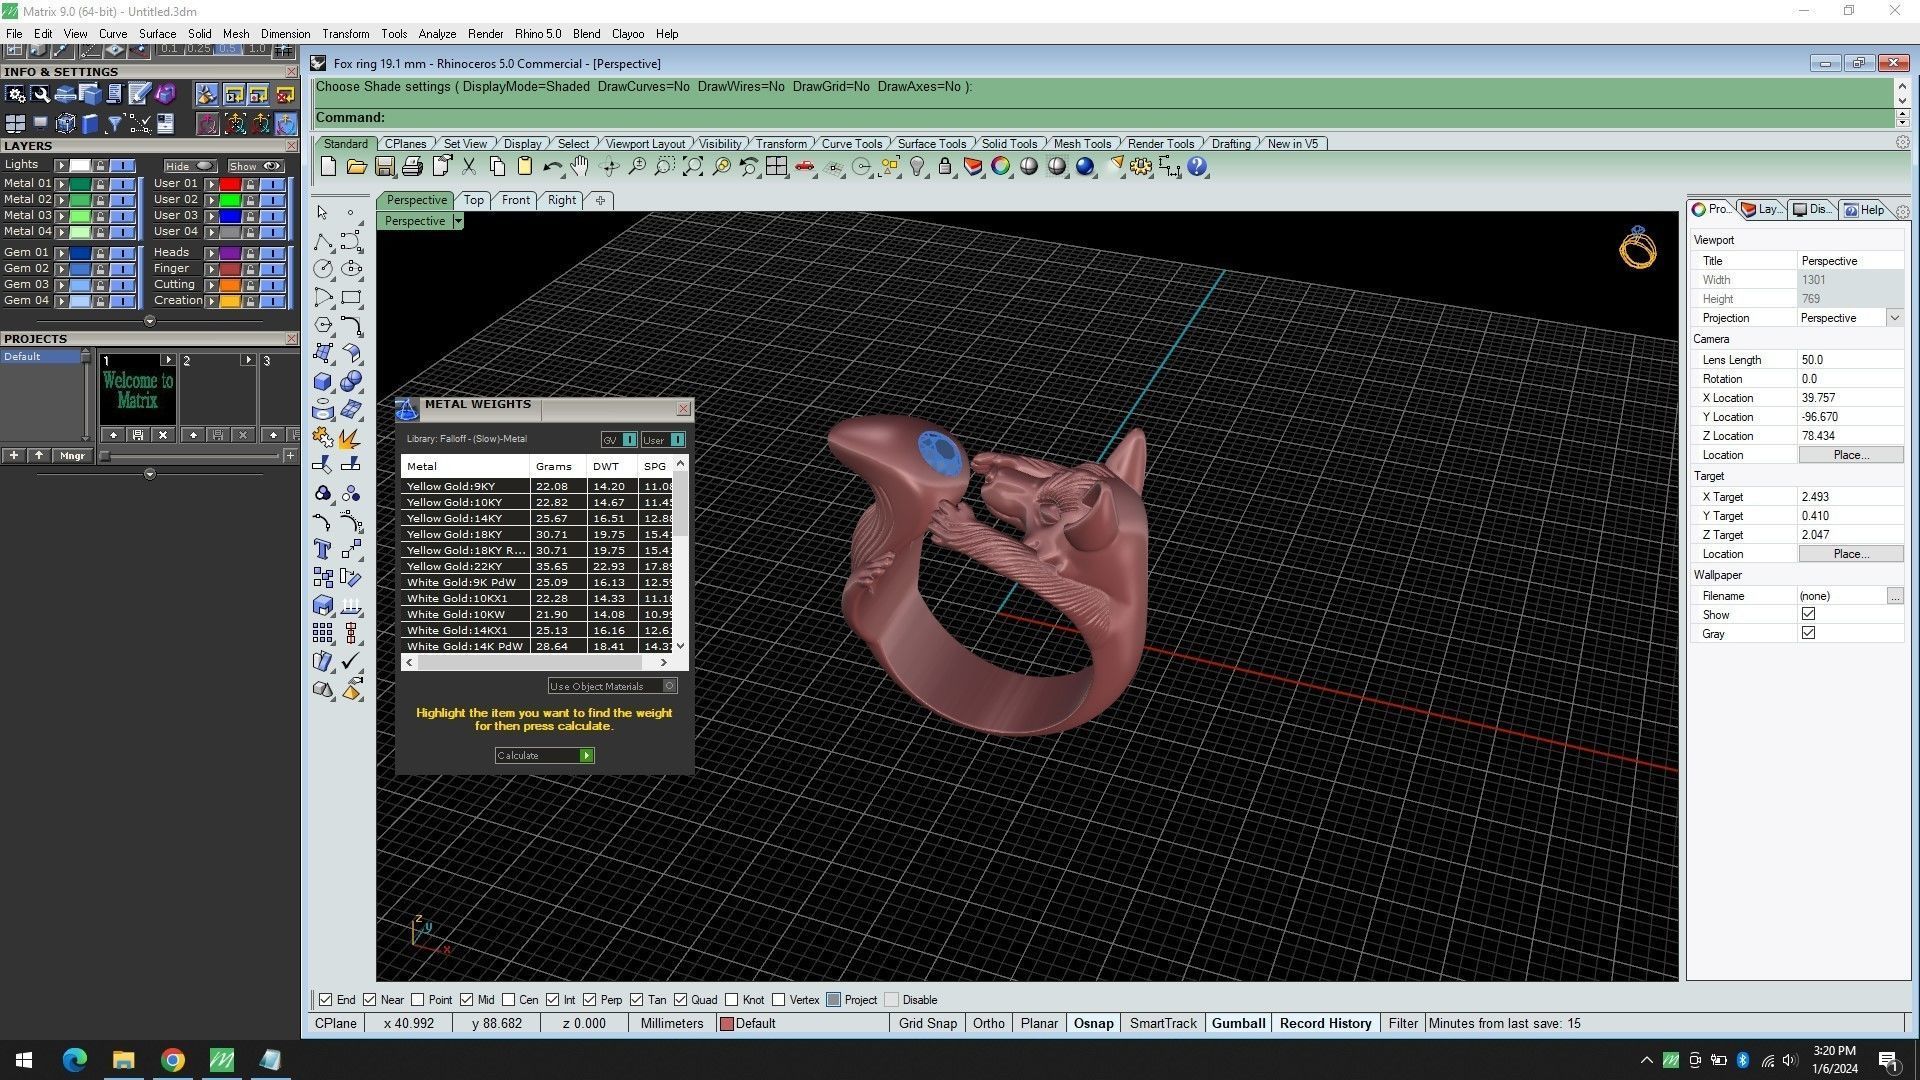Open the Perspective viewport title dropdown arrow
Image resolution: width=1920 pixels, height=1080 pixels.
(x=458, y=221)
